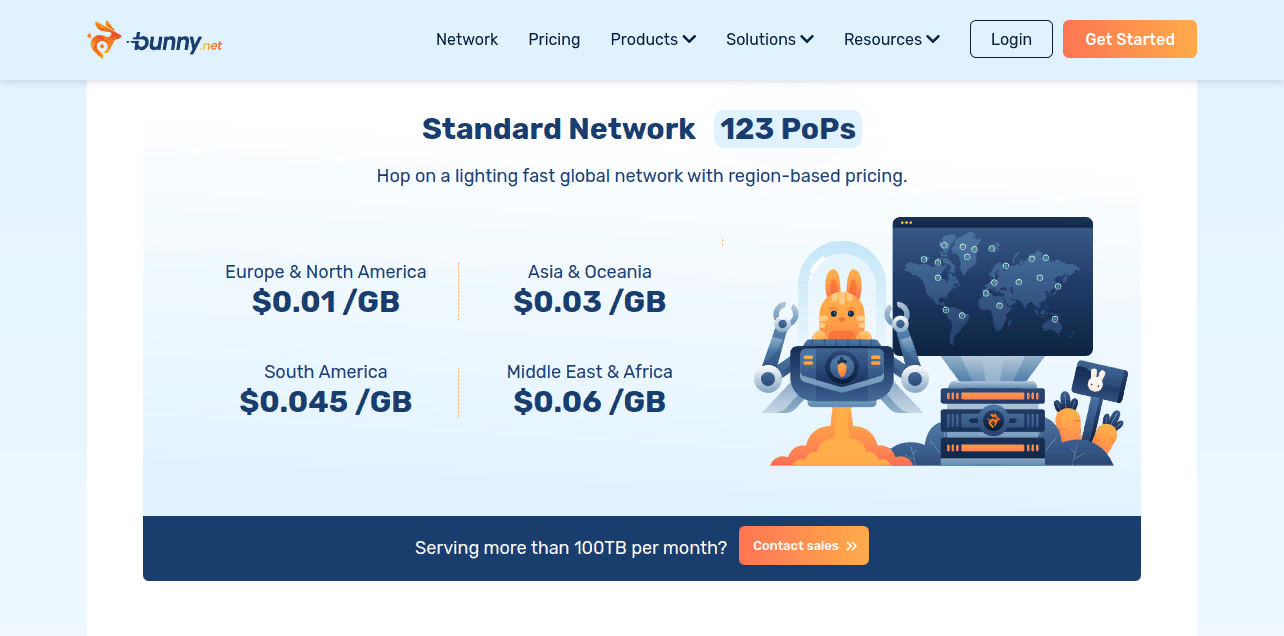Click the white rabbit flag icon

(1098, 381)
